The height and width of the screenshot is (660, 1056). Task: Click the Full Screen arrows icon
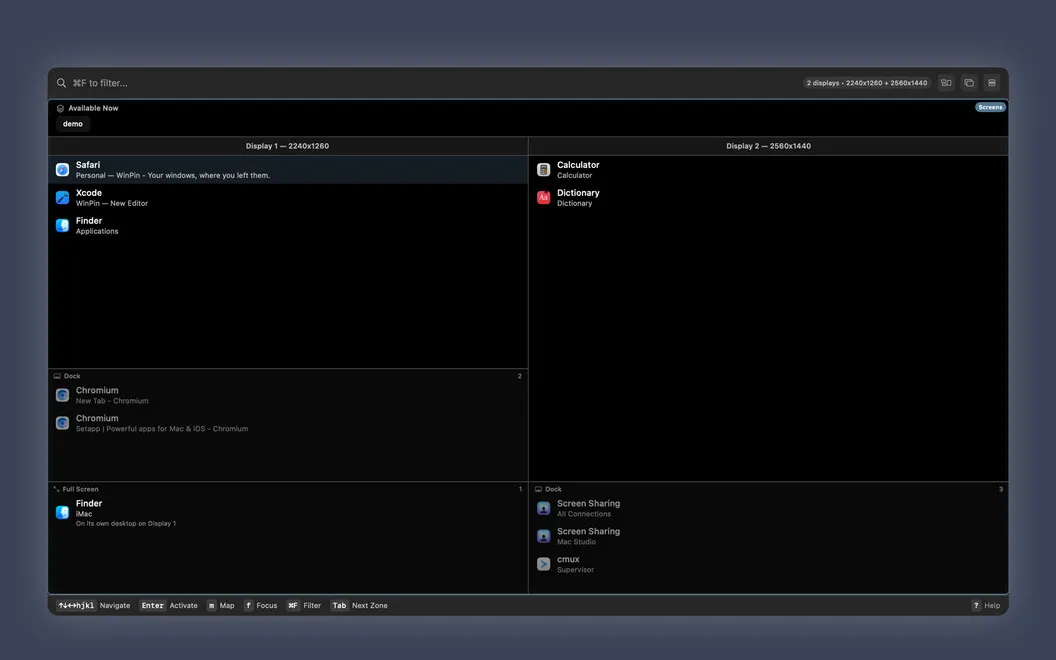pyautogui.click(x=57, y=490)
